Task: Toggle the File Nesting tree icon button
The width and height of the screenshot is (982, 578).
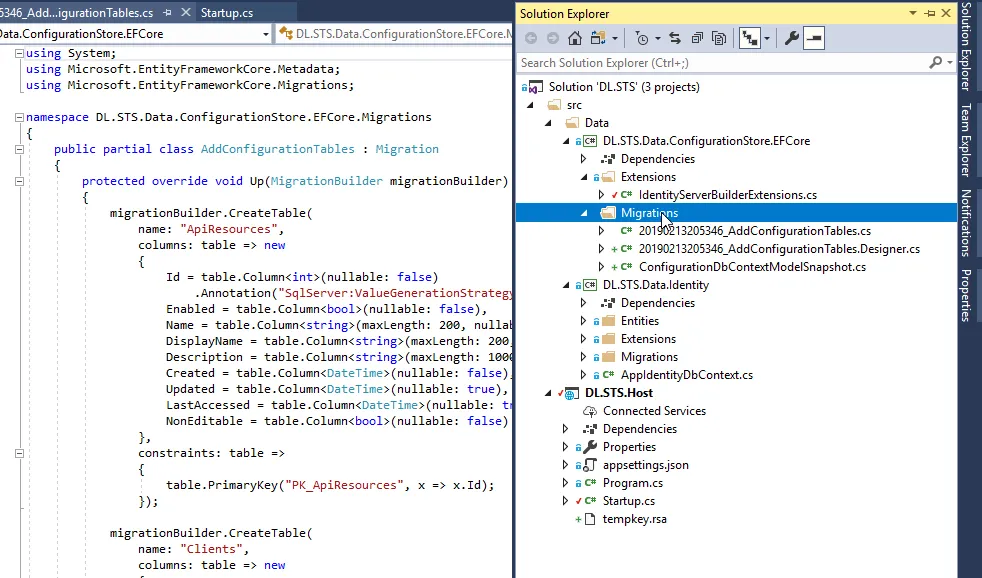Action: coord(749,38)
